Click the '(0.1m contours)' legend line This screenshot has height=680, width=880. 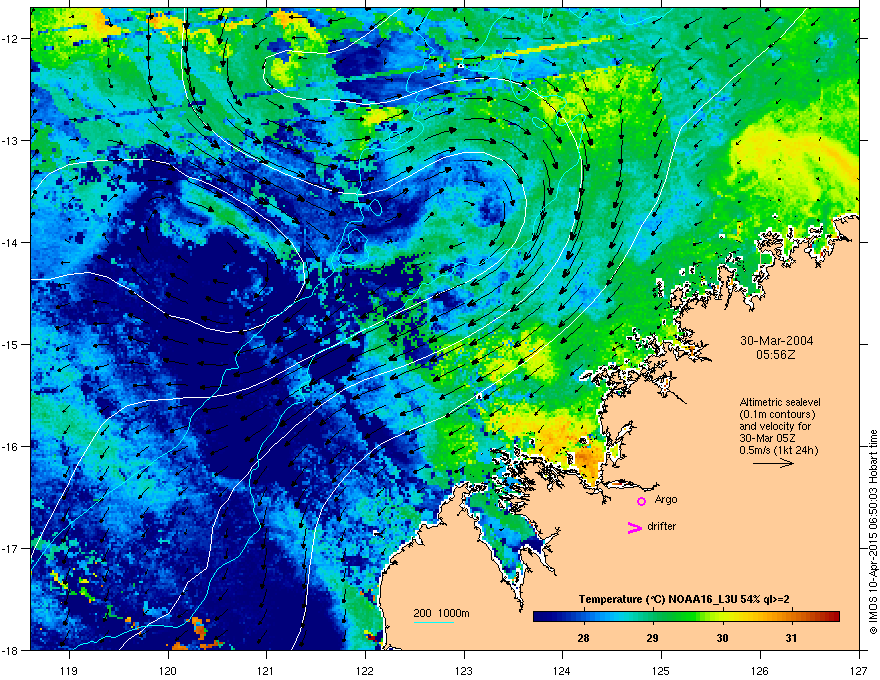[x=777, y=414]
